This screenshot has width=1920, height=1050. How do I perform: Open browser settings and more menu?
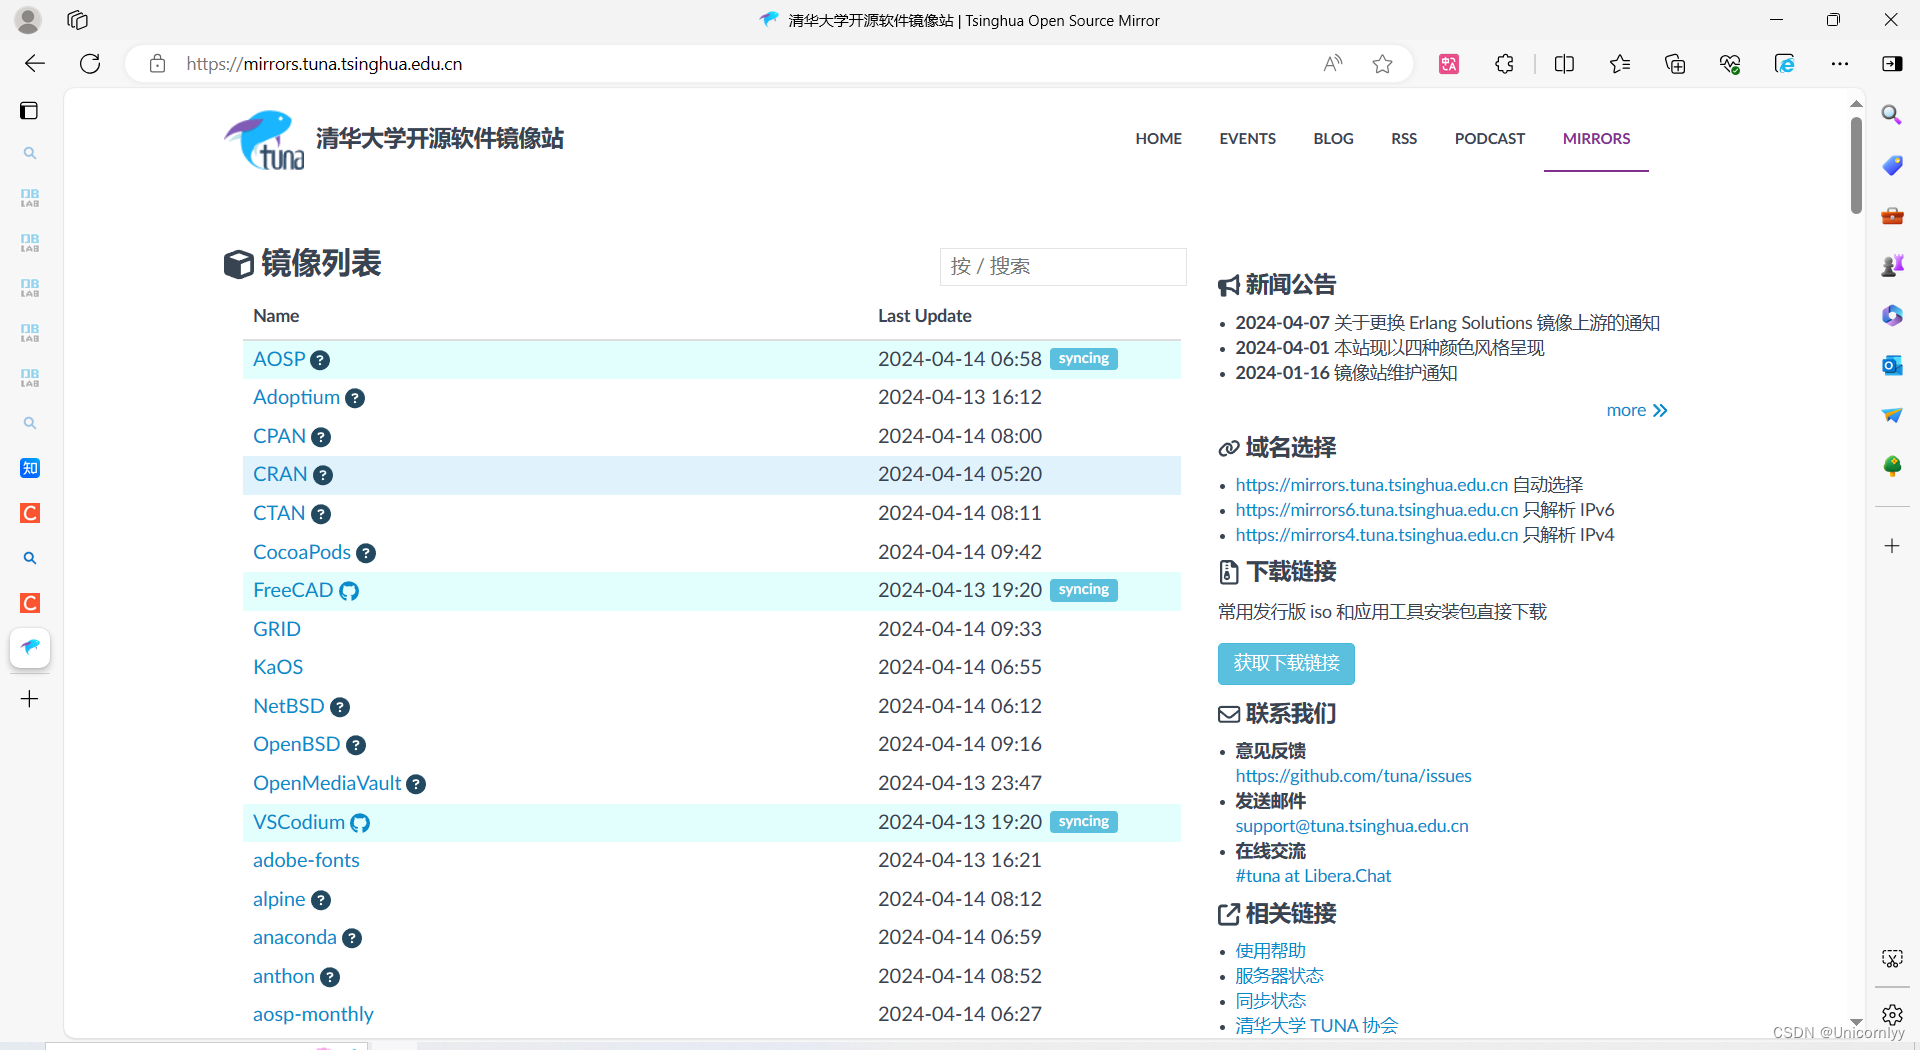(1840, 64)
